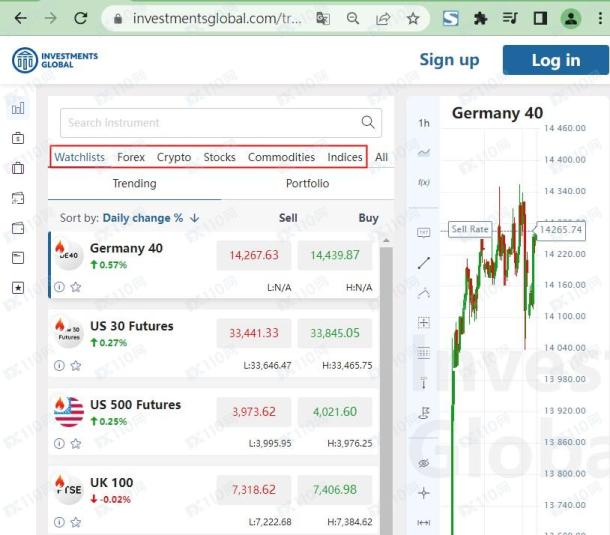Viewport: 610px width, 535px height.
Task: Click the Search instrument field
Action: [221, 123]
